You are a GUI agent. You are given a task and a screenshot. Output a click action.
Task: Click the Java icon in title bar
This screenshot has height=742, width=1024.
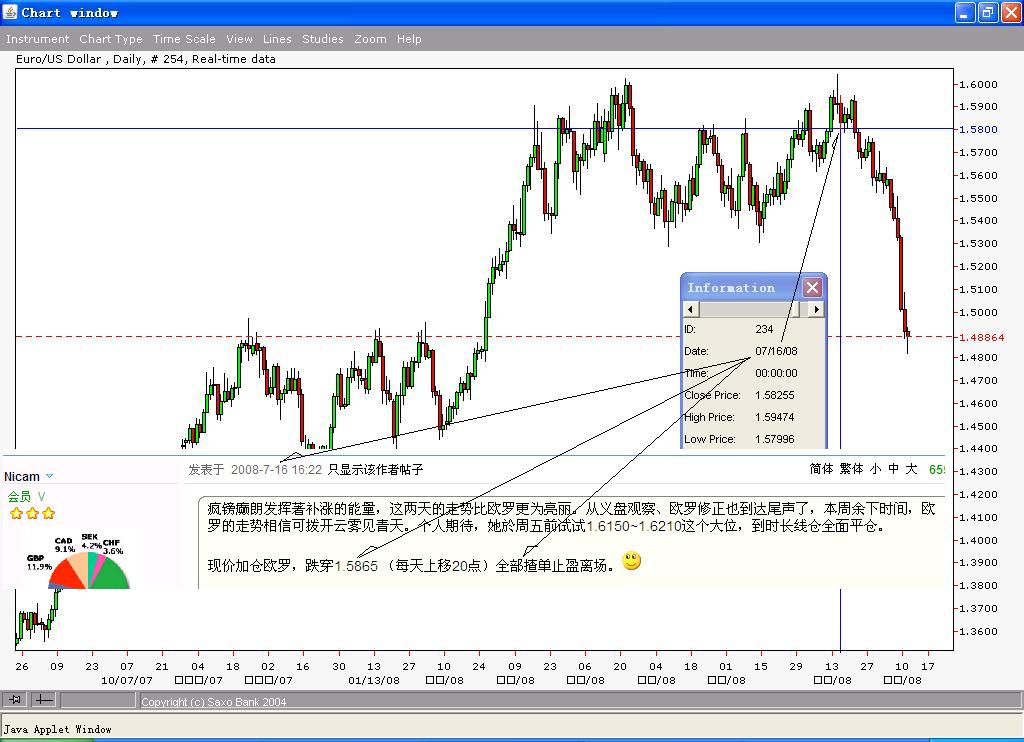tap(10, 12)
